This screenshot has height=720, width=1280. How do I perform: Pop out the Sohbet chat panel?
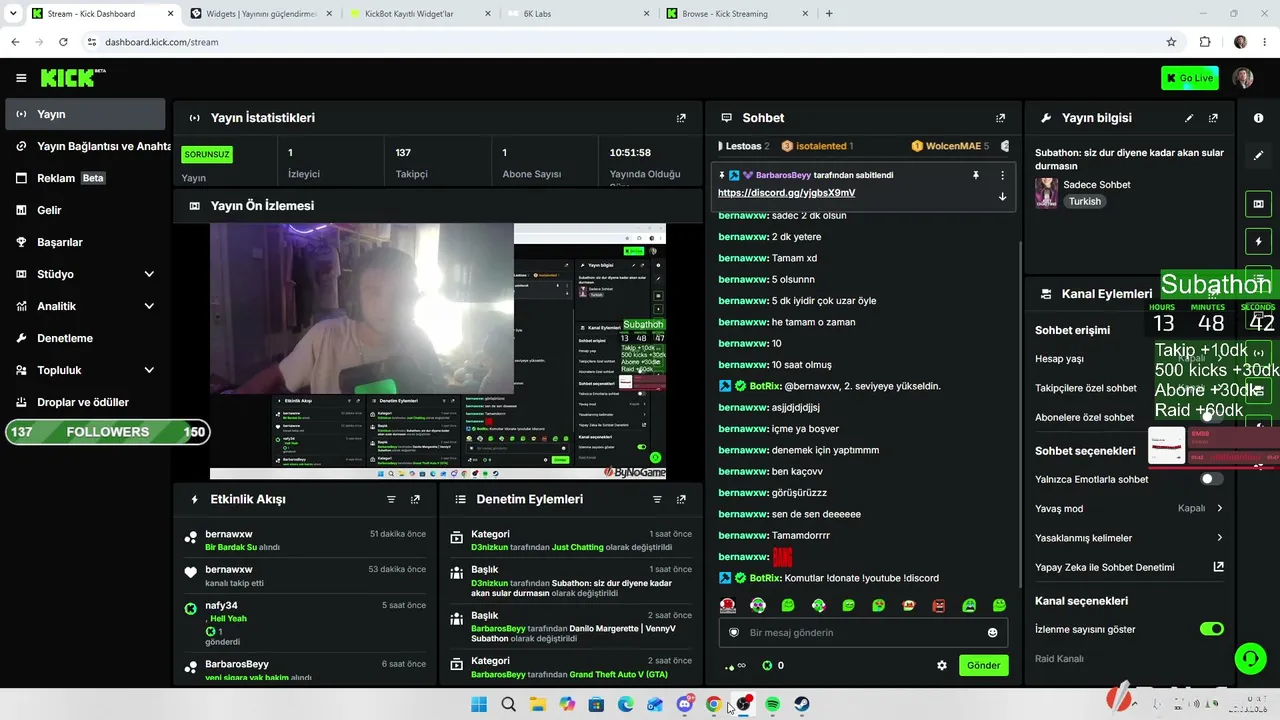[x=1000, y=118]
